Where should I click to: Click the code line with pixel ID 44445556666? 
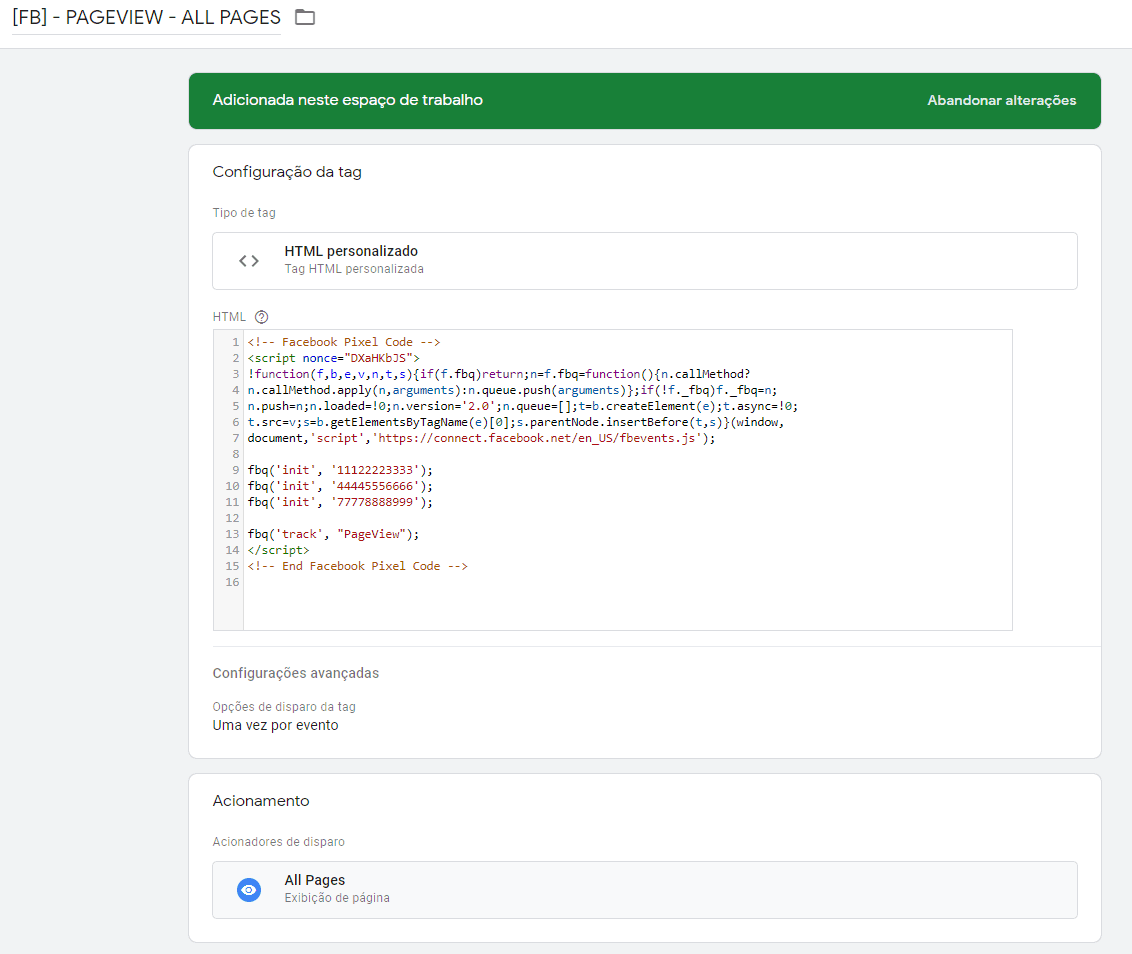click(340, 486)
